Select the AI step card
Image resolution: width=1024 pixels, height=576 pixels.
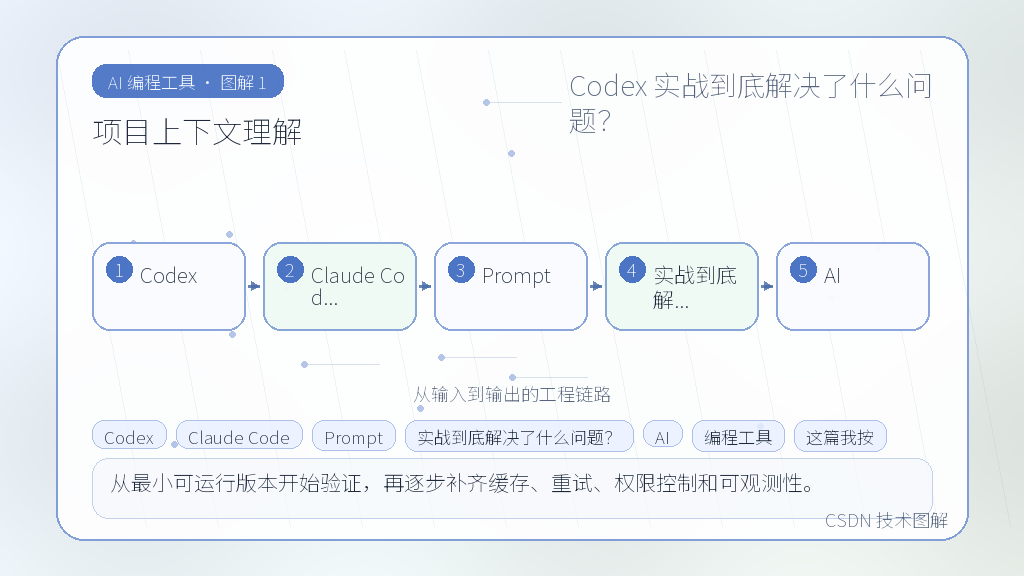coord(853,287)
